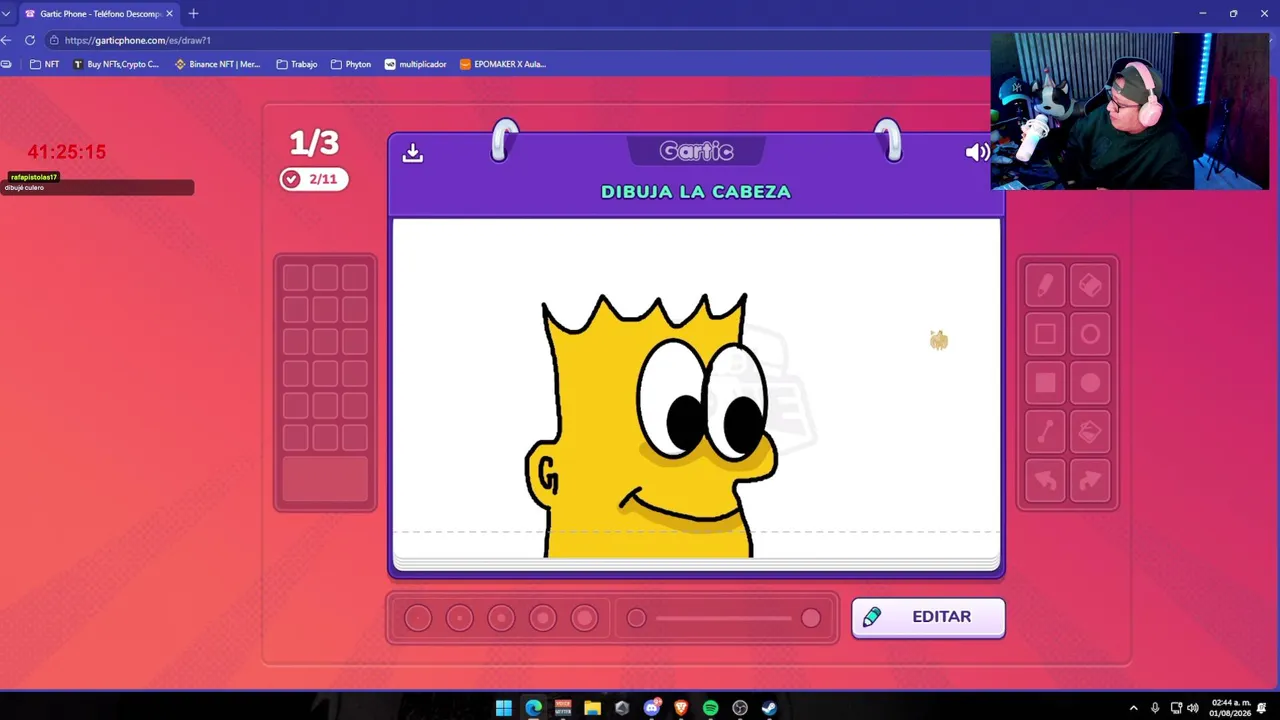Go back with the browser back arrow
Screen dimensions: 1280x720
[x=6, y=40]
